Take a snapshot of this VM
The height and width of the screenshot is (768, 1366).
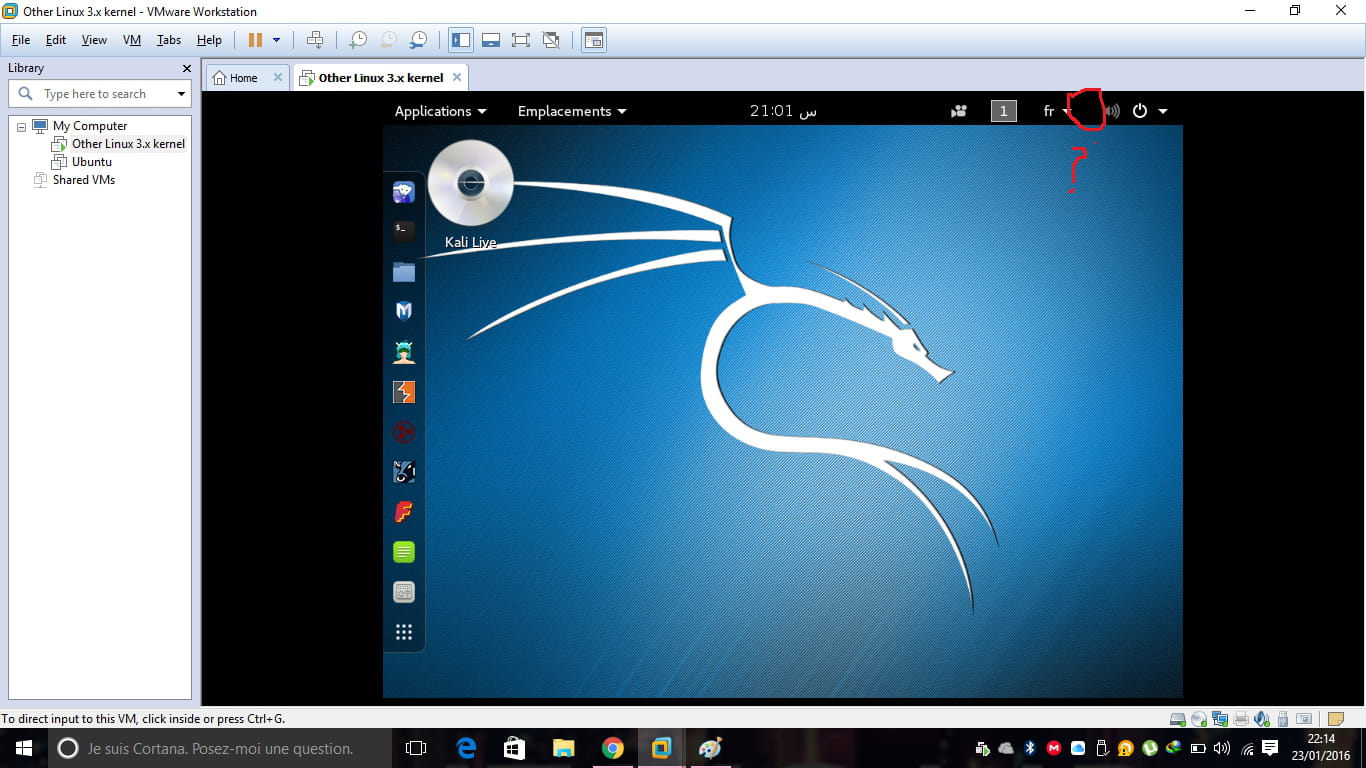pos(357,40)
